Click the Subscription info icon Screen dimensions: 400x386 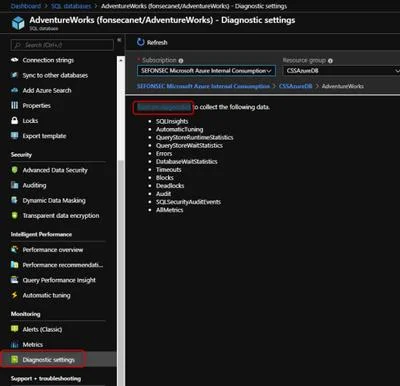click(x=181, y=61)
